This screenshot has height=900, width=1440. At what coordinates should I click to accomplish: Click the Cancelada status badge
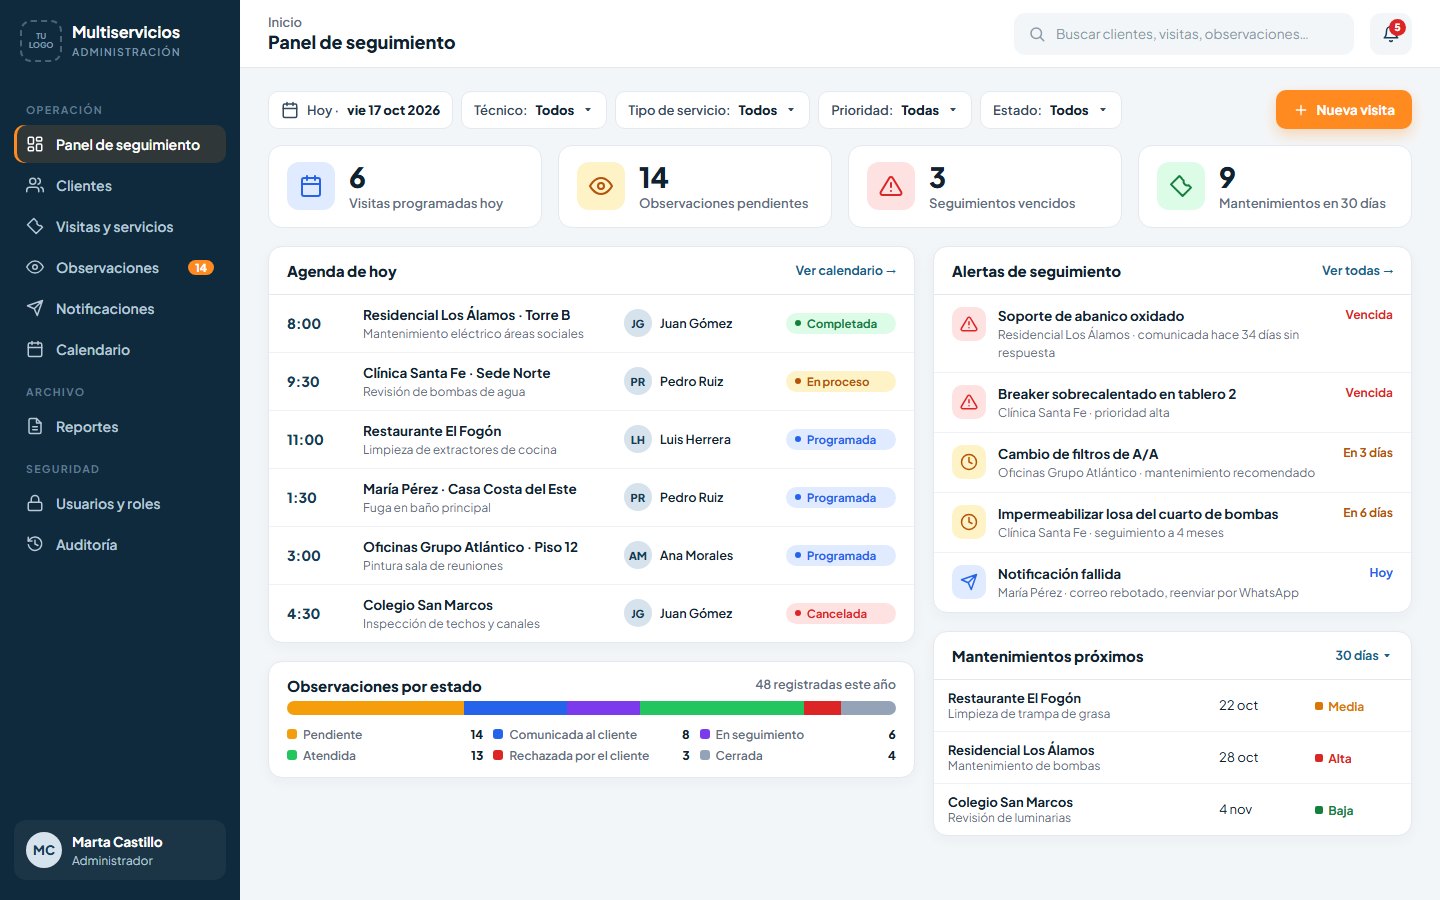[x=840, y=614]
